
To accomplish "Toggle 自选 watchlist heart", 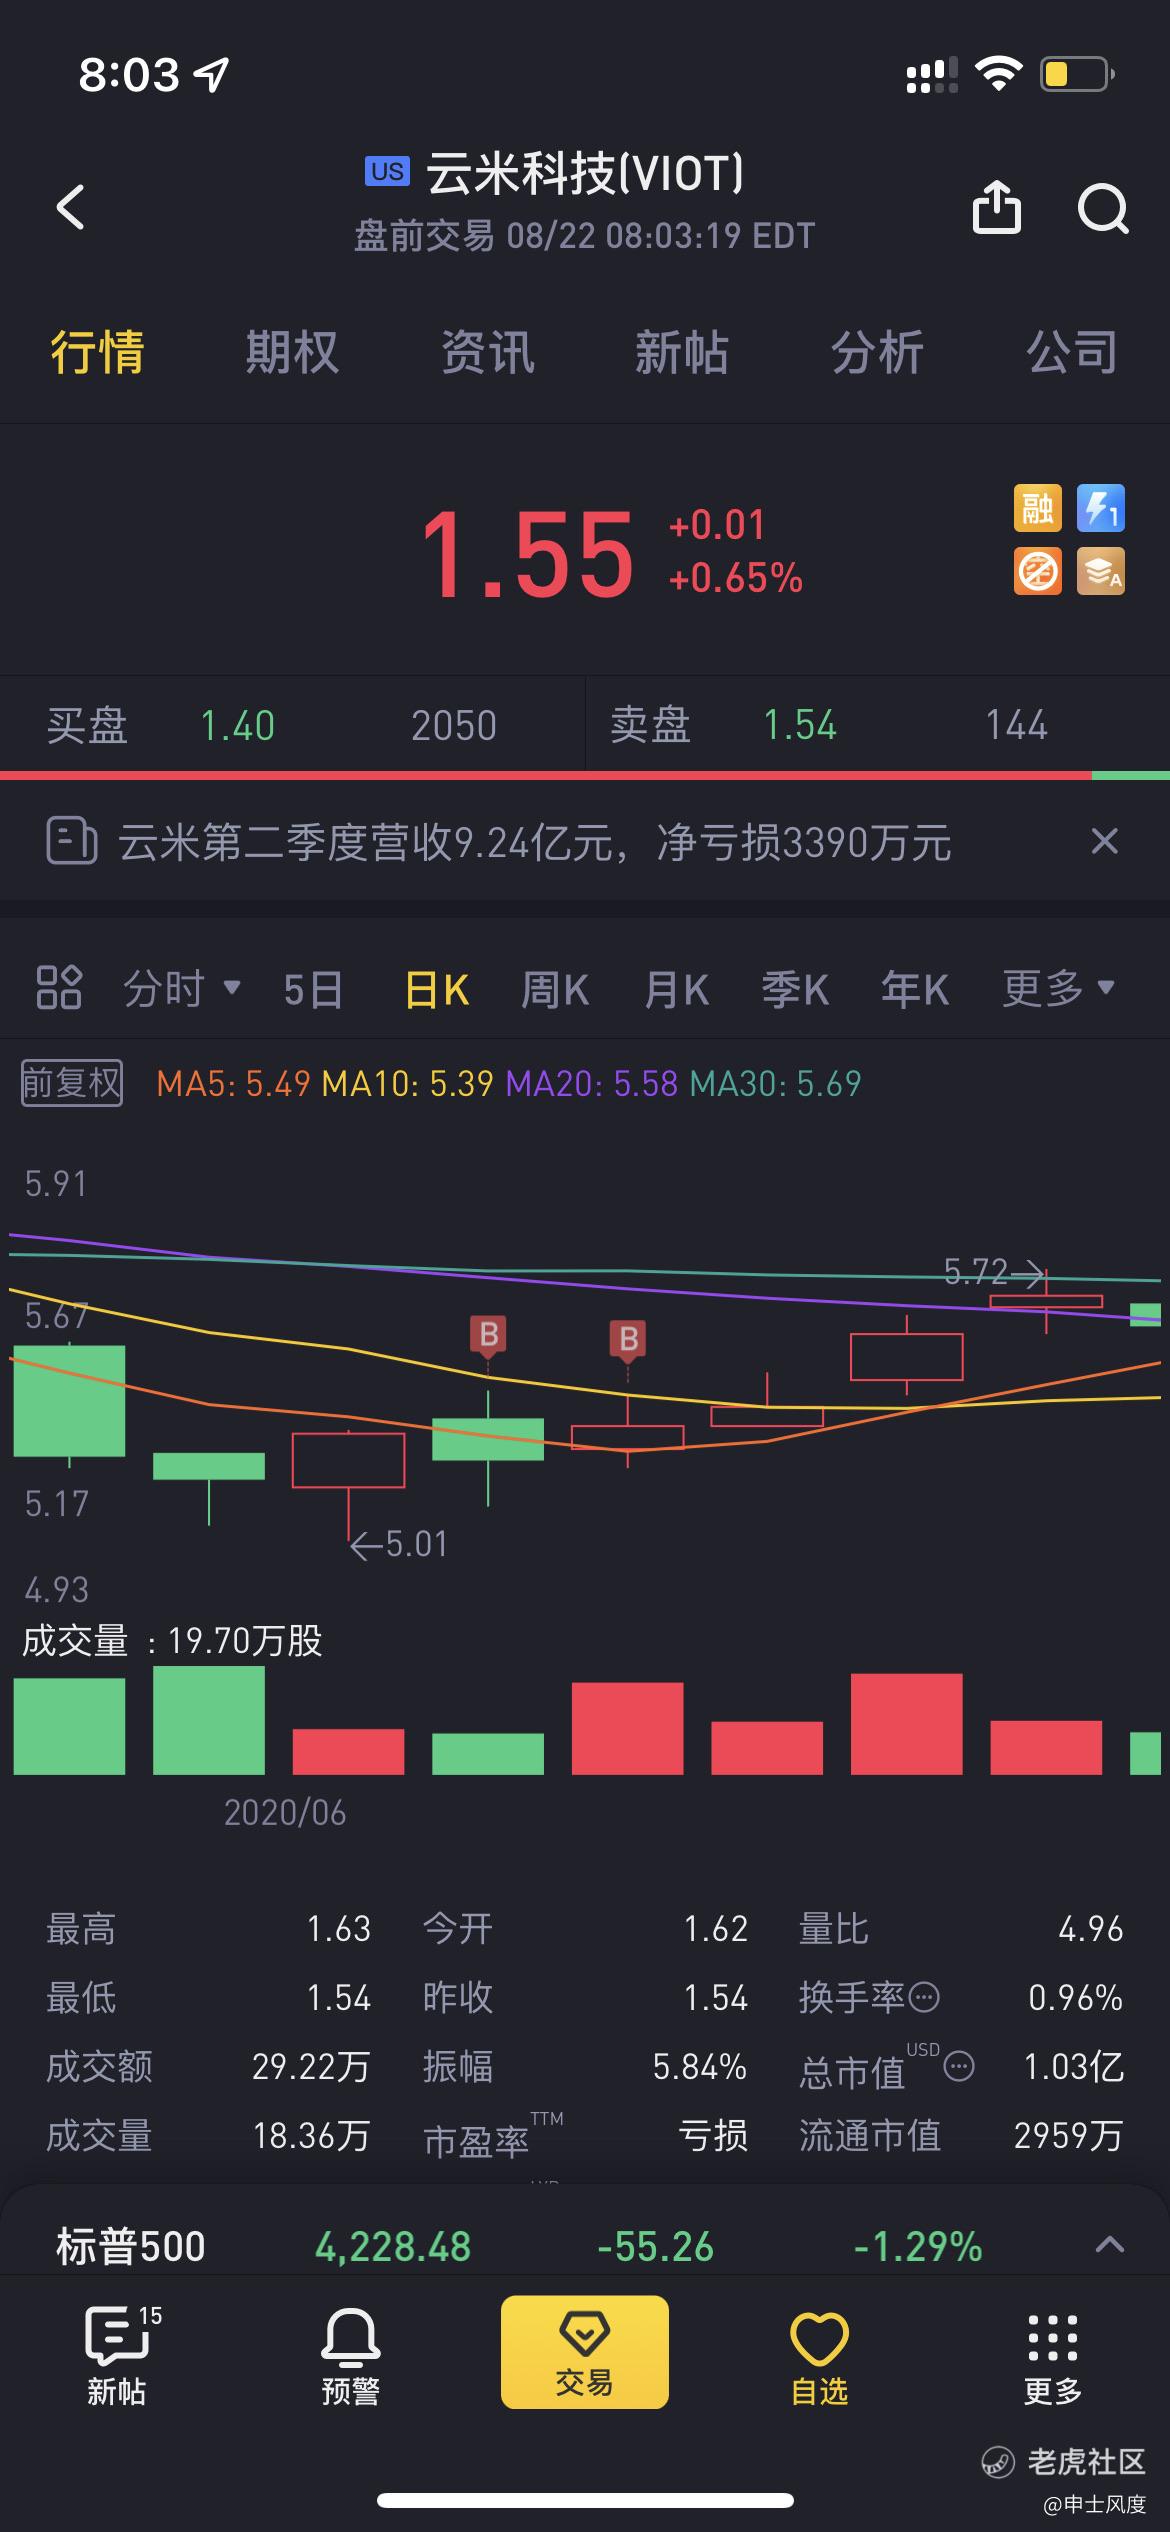I will (819, 2357).
